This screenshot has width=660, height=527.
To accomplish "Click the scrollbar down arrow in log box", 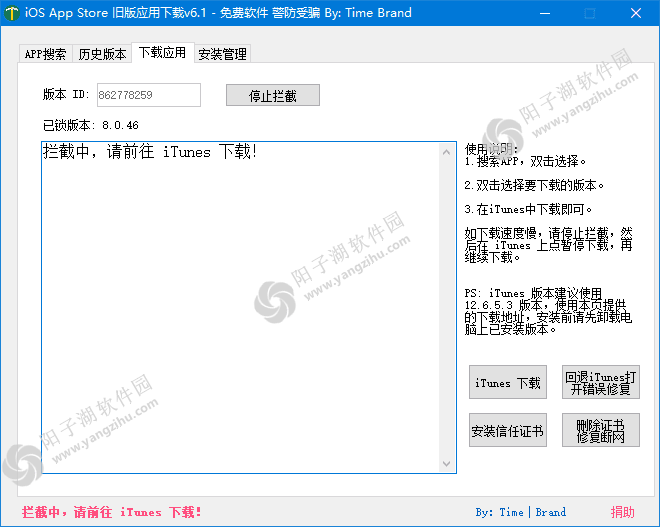I will point(447,463).
